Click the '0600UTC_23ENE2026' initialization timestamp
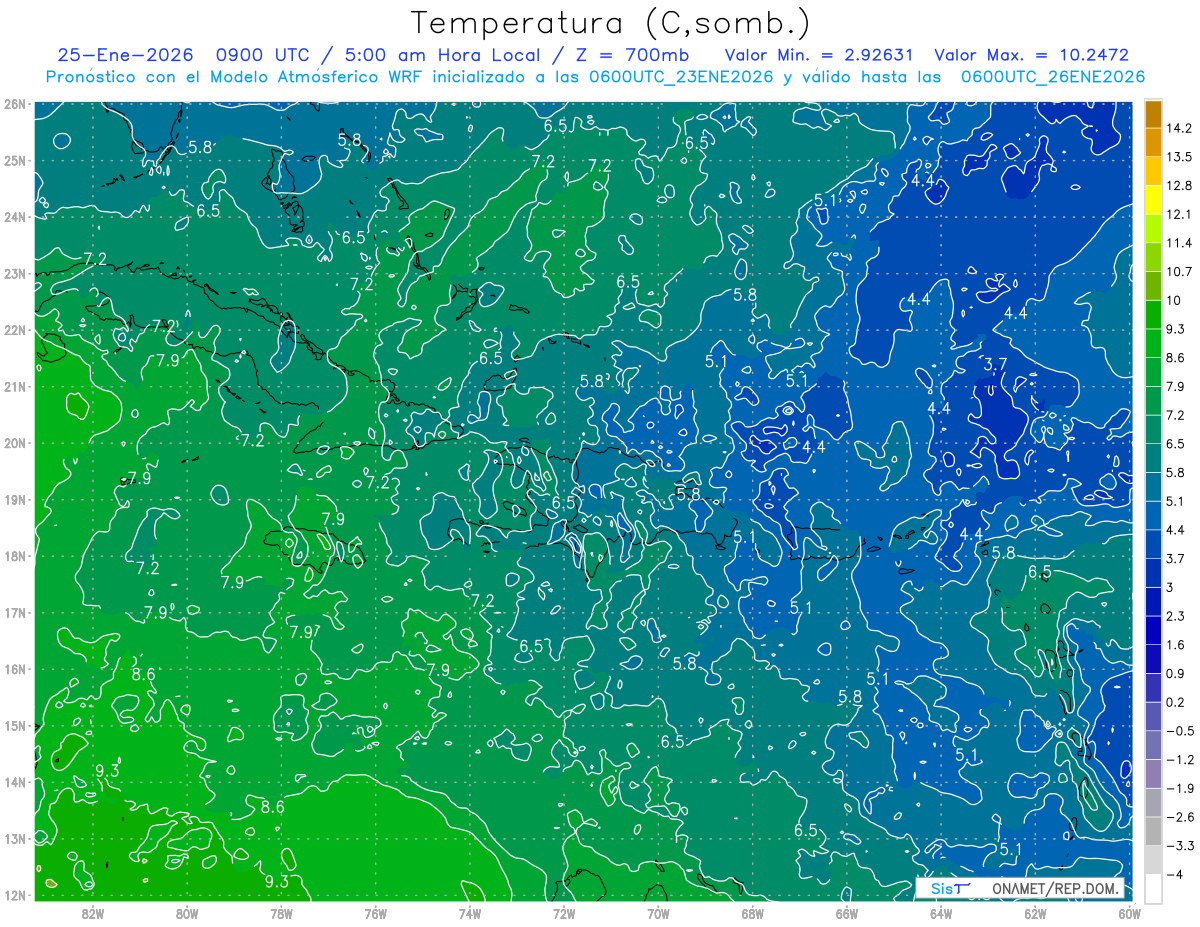Screen dimensions: 1200x927 [680, 77]
